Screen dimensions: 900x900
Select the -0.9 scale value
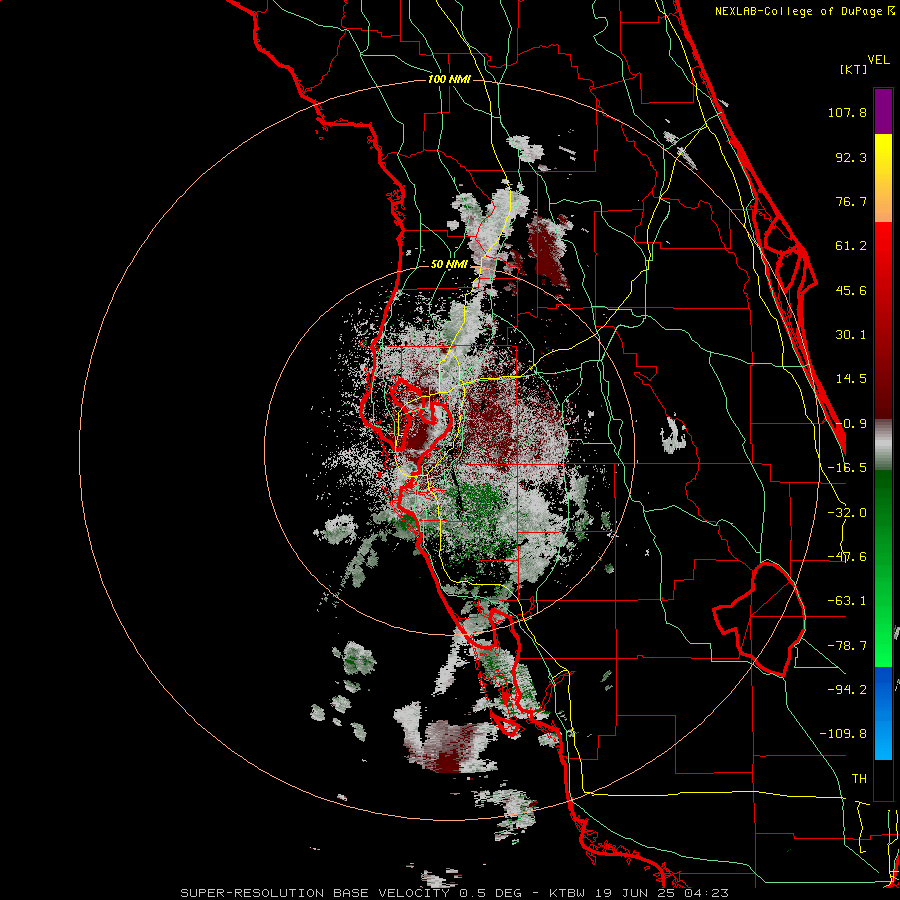point(851,424)
